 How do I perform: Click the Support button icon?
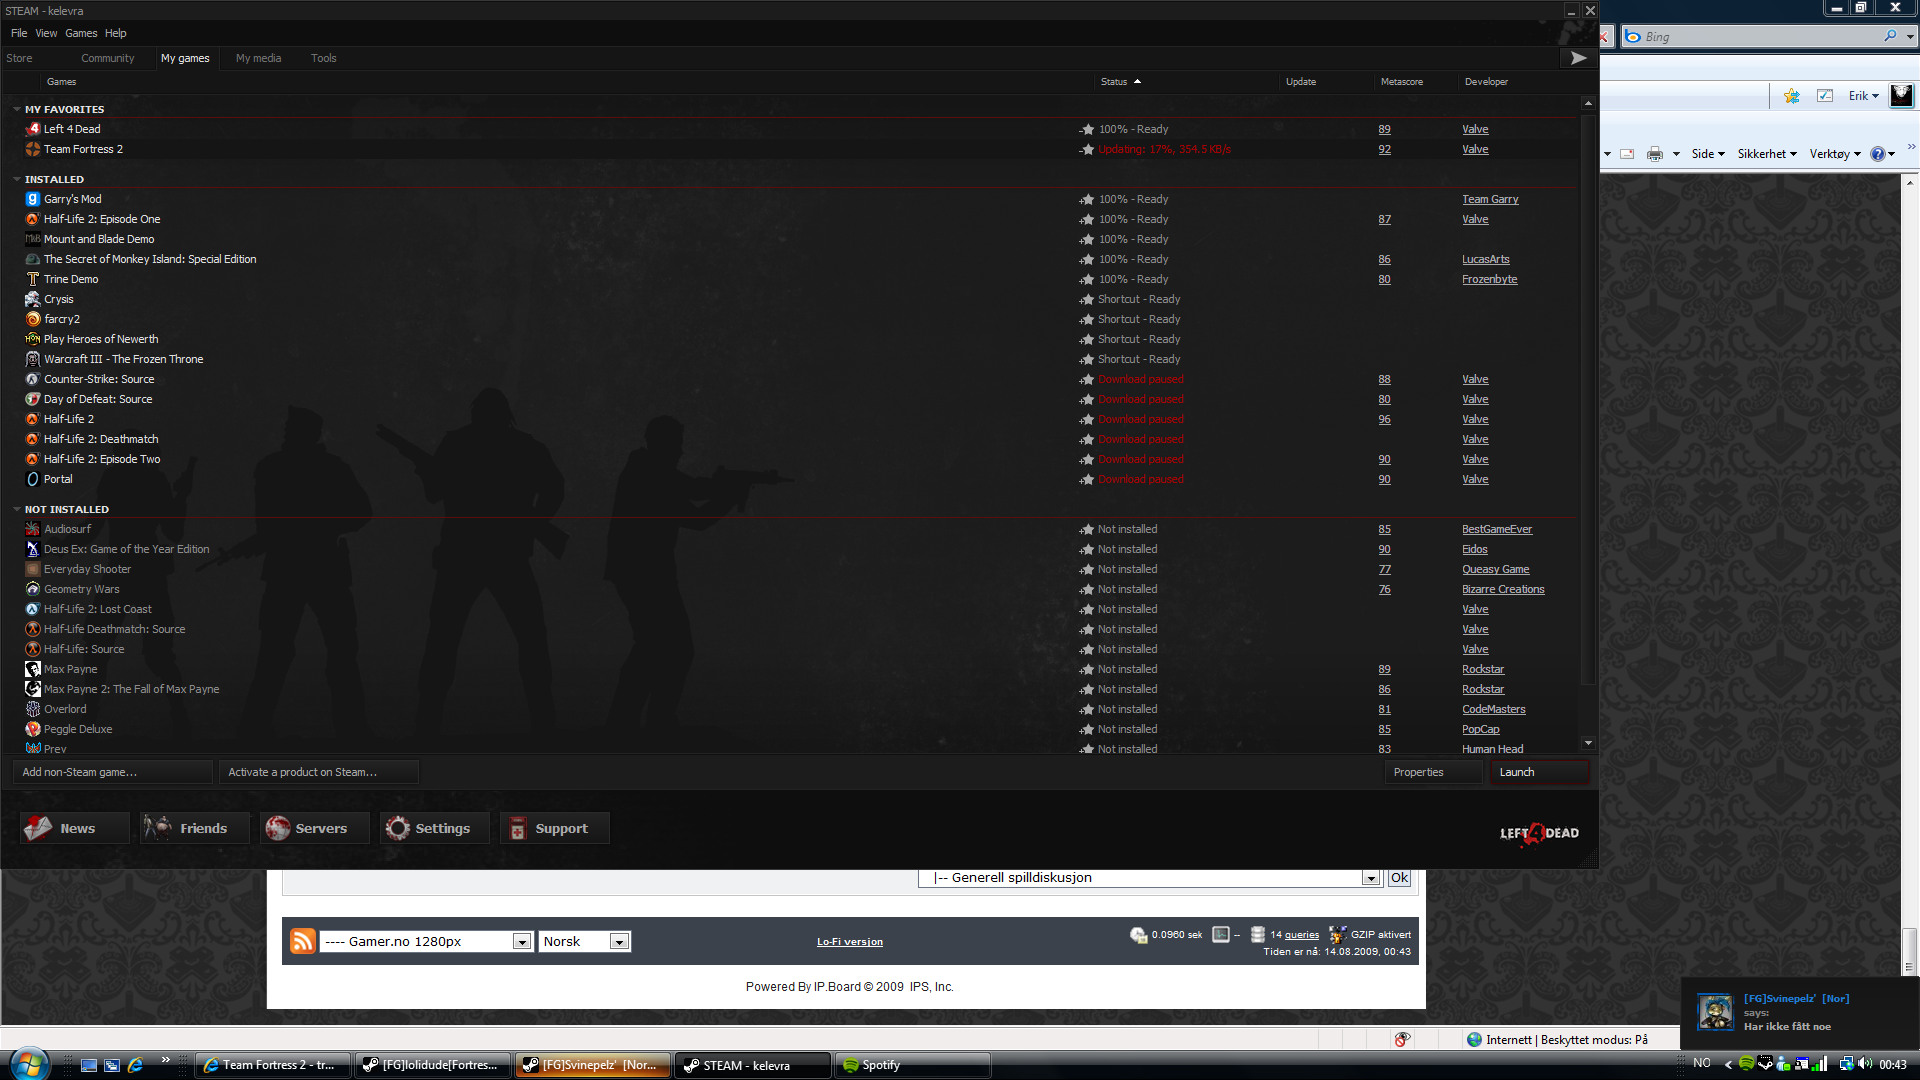tap(518, 828)
